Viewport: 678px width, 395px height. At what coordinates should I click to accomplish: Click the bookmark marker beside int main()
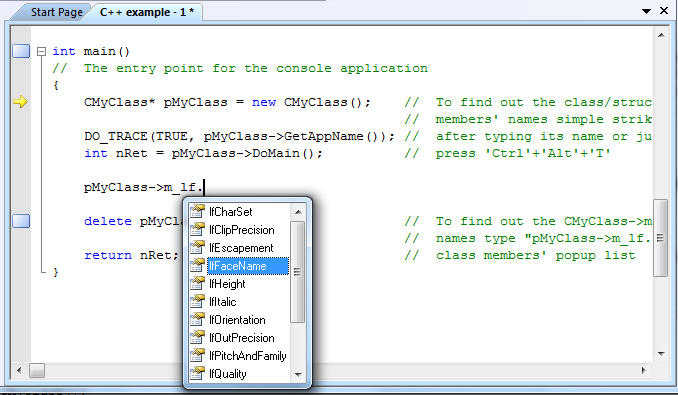pyautogui.click(x=21, y=51)
